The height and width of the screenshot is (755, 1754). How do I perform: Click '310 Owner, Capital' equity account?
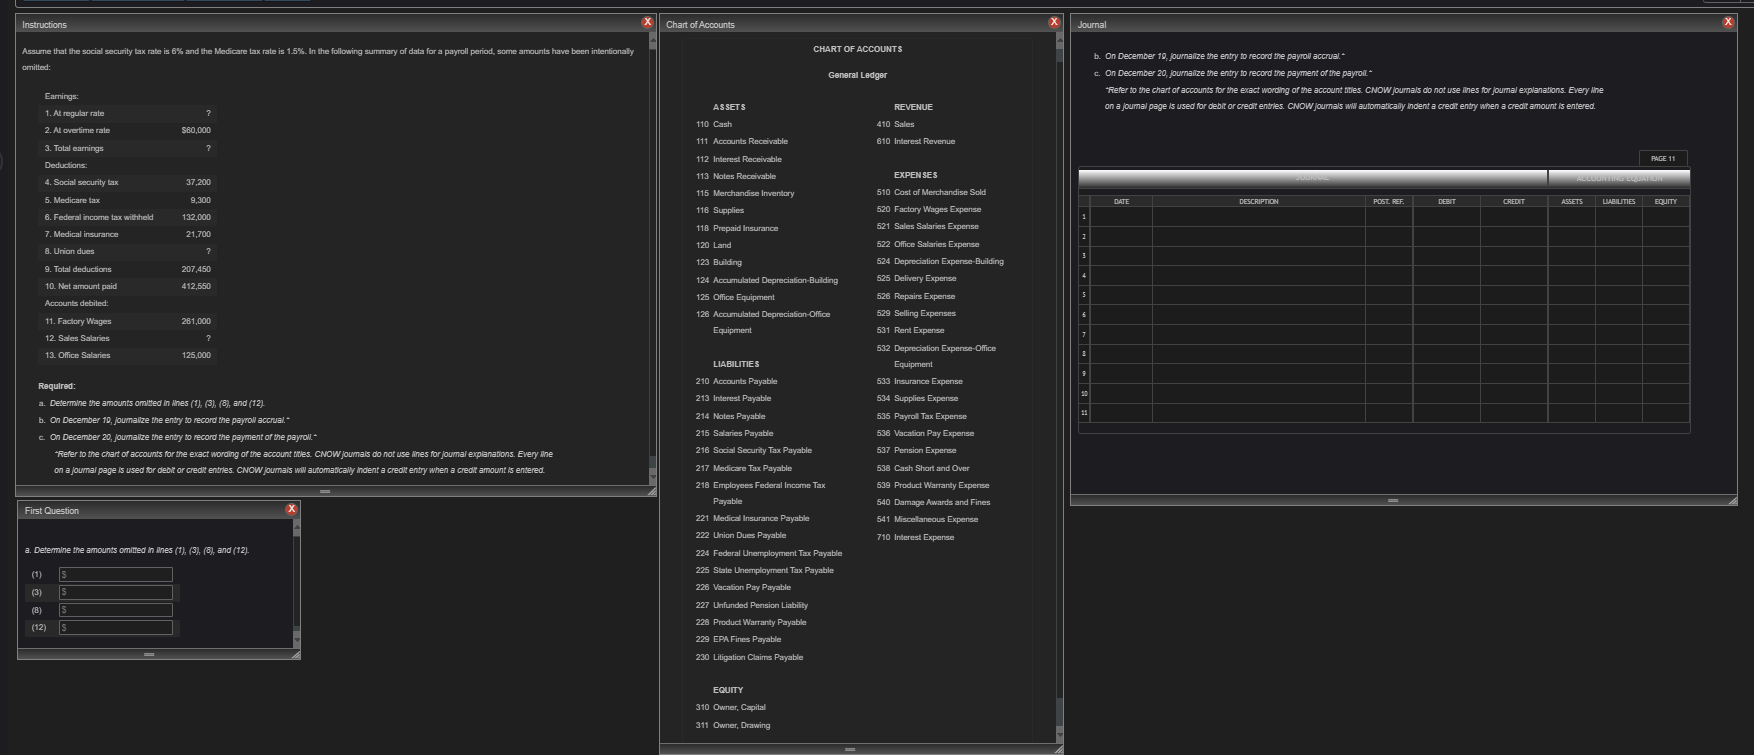tap(731, 707)
